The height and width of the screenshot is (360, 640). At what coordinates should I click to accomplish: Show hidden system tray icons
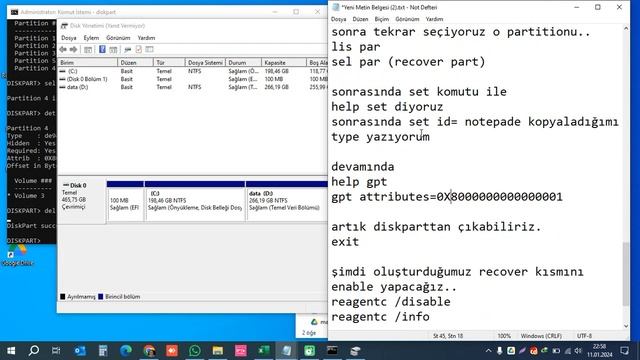[489, 351]
